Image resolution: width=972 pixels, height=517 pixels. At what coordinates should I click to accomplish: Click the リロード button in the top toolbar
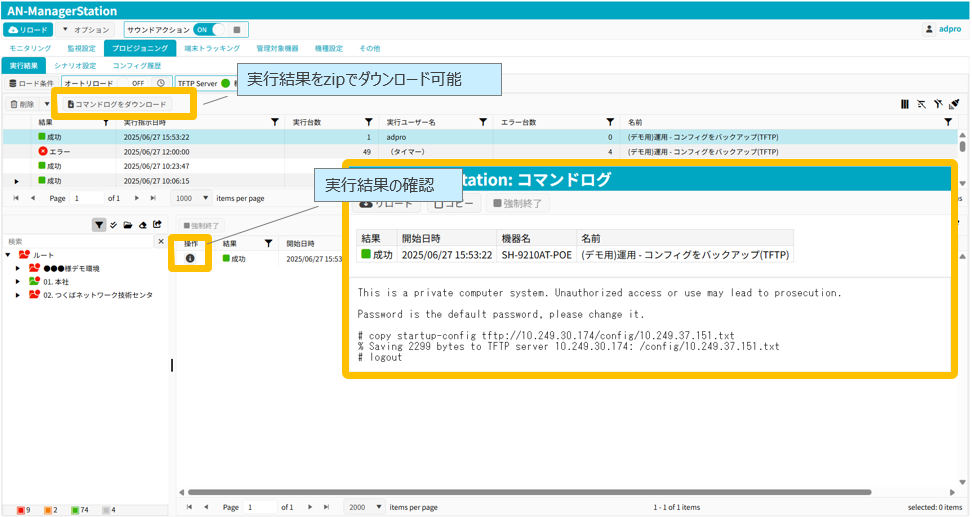28,30
